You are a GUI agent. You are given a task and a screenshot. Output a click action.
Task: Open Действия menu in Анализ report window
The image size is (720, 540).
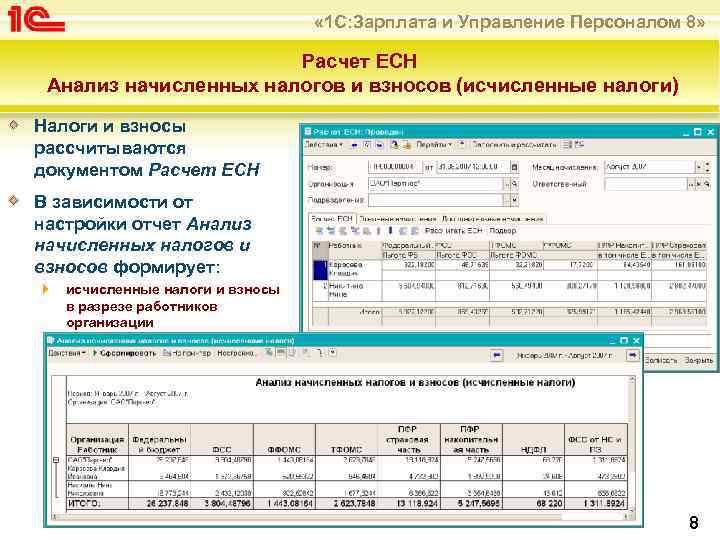pos(67,353)
